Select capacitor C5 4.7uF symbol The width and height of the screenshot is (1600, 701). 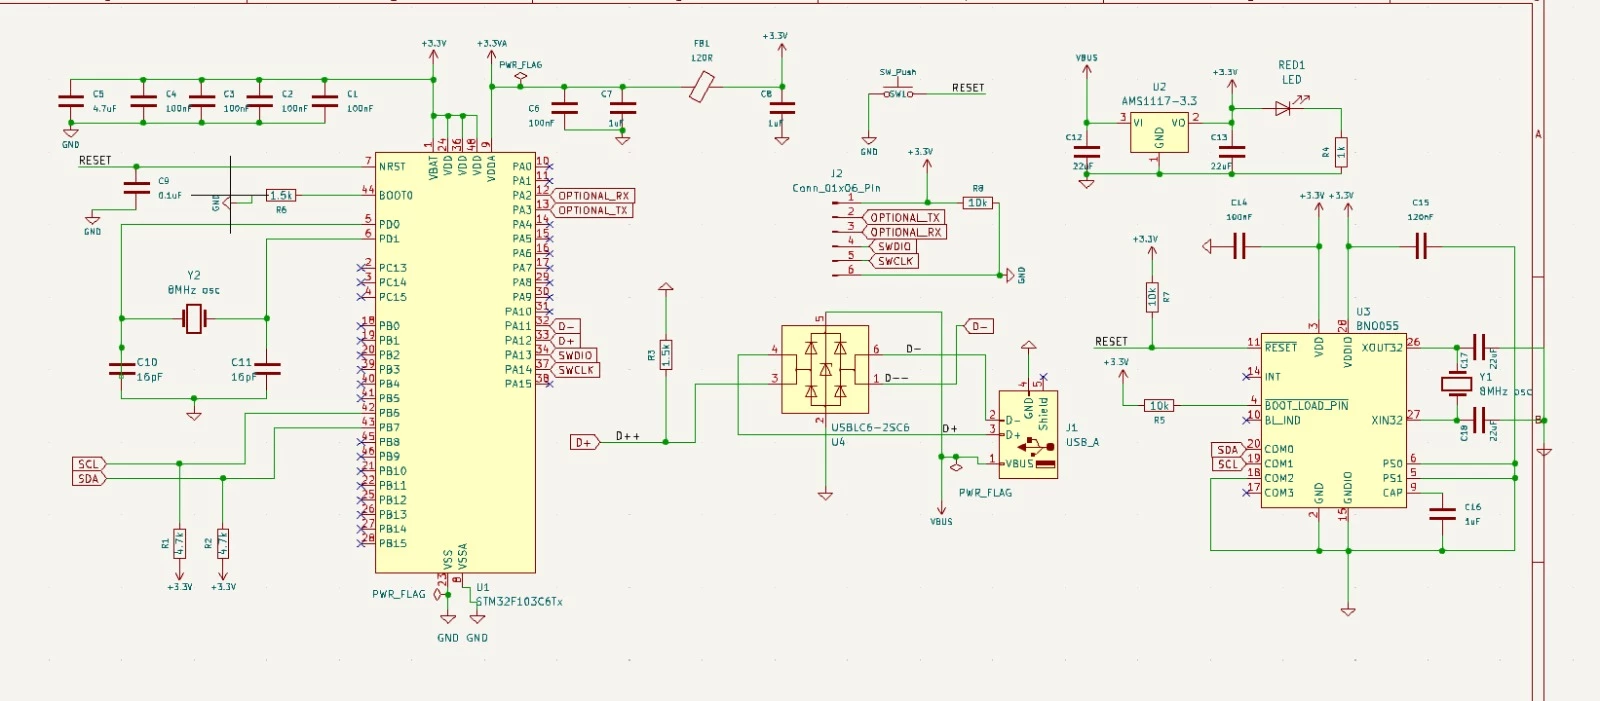click(71, 101)
